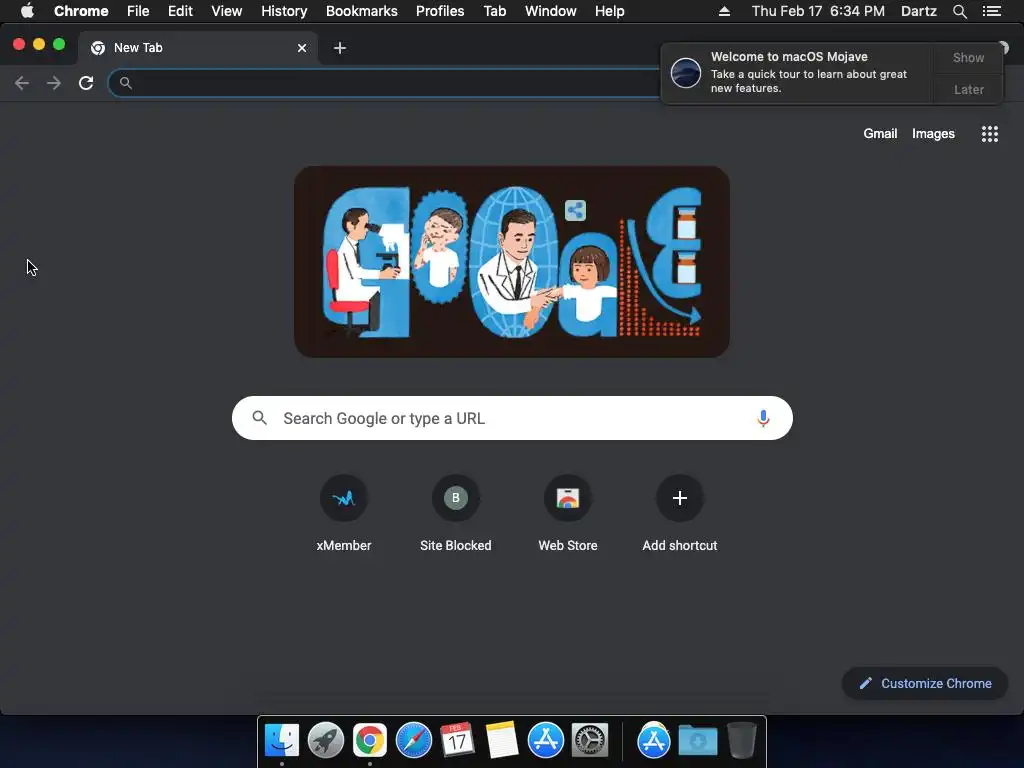Viewport: 1024px width, 768px height.
Task: Open Finder from the dock
Action: tap(281, 740)
